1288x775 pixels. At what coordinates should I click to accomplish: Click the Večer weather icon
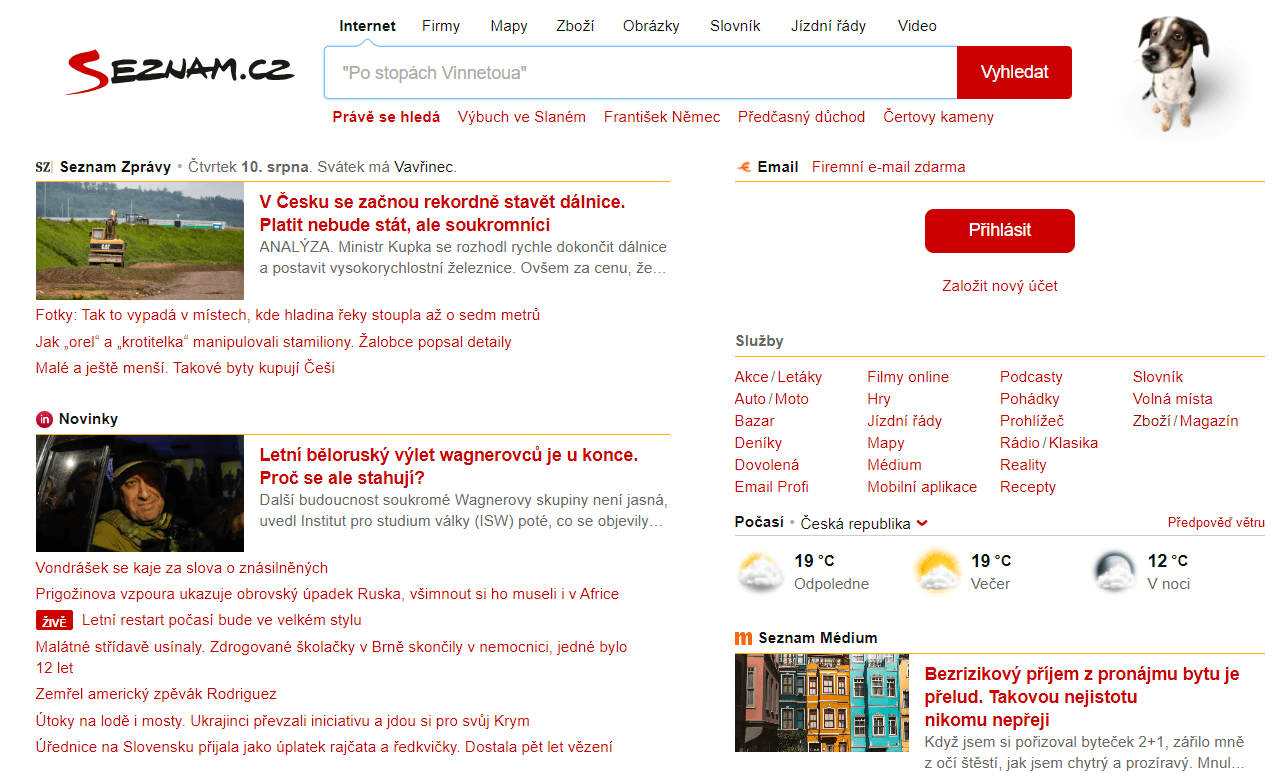(x=937, y=572)
